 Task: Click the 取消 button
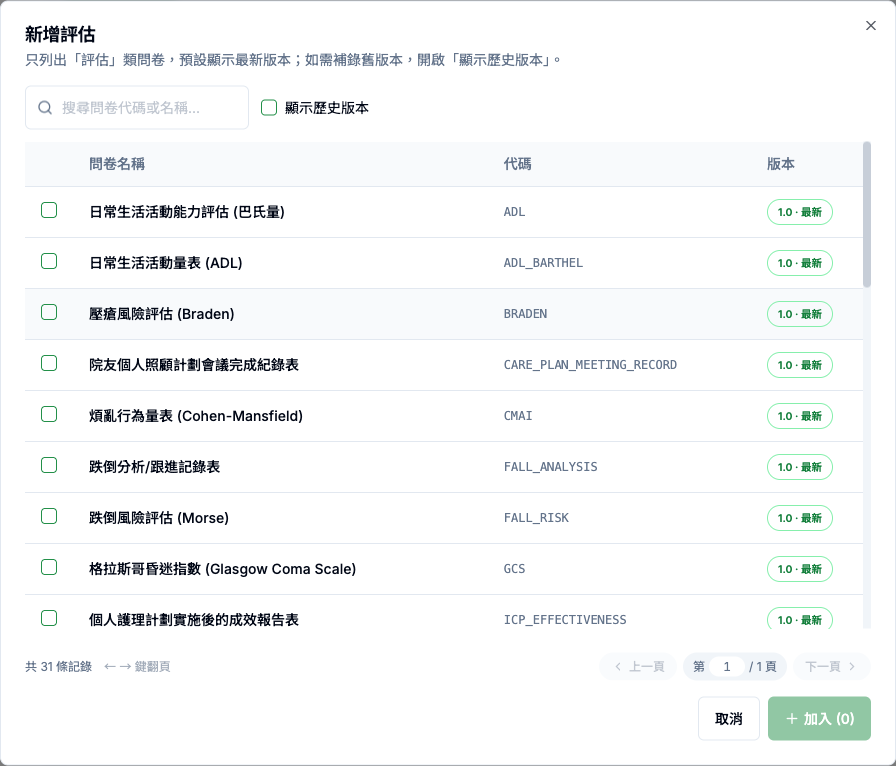(729, 719)
